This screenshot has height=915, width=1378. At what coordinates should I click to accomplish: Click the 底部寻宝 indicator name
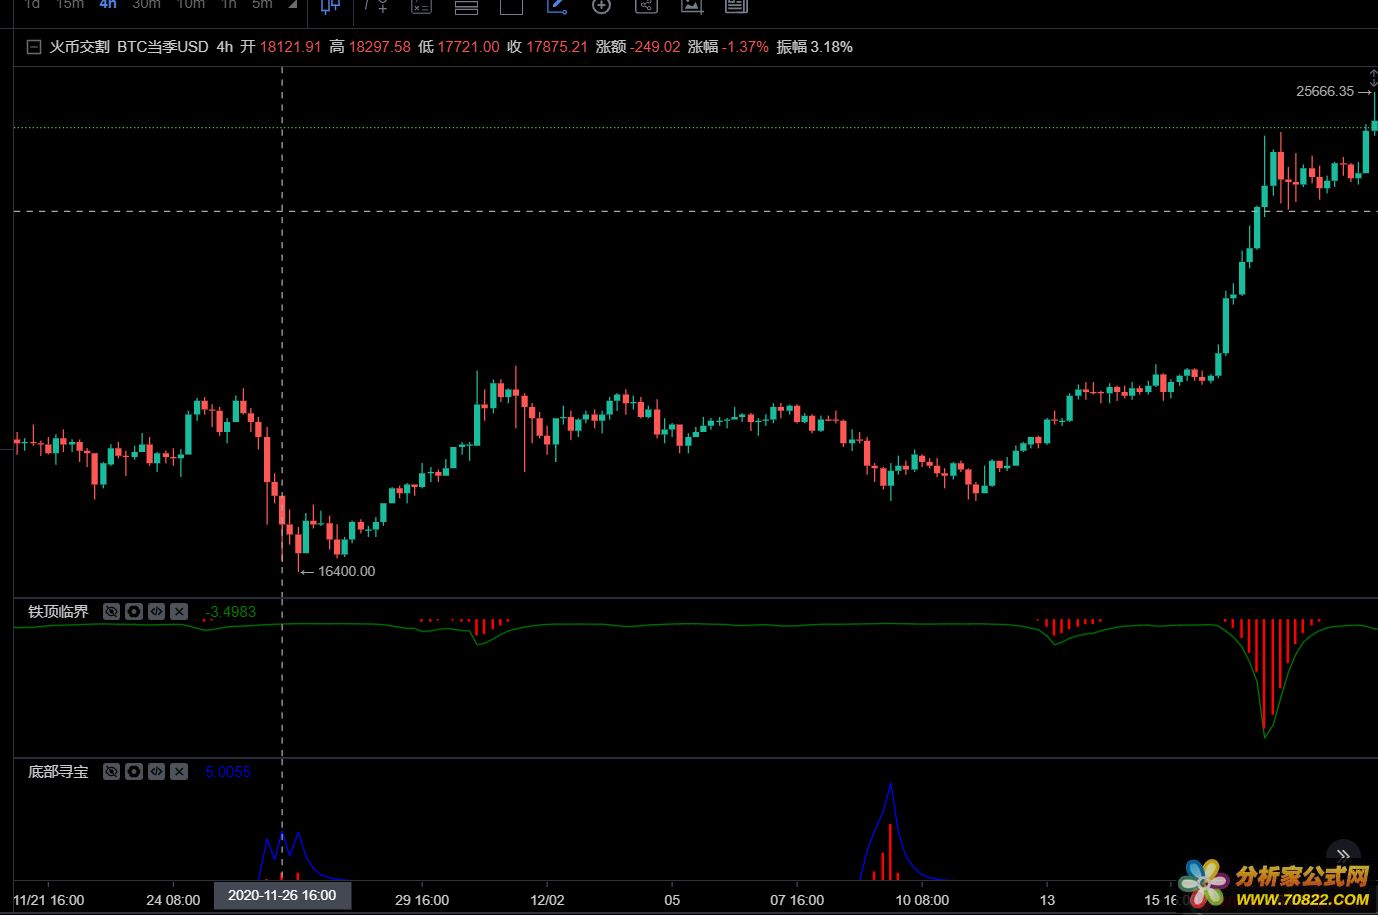coord(58,771)
